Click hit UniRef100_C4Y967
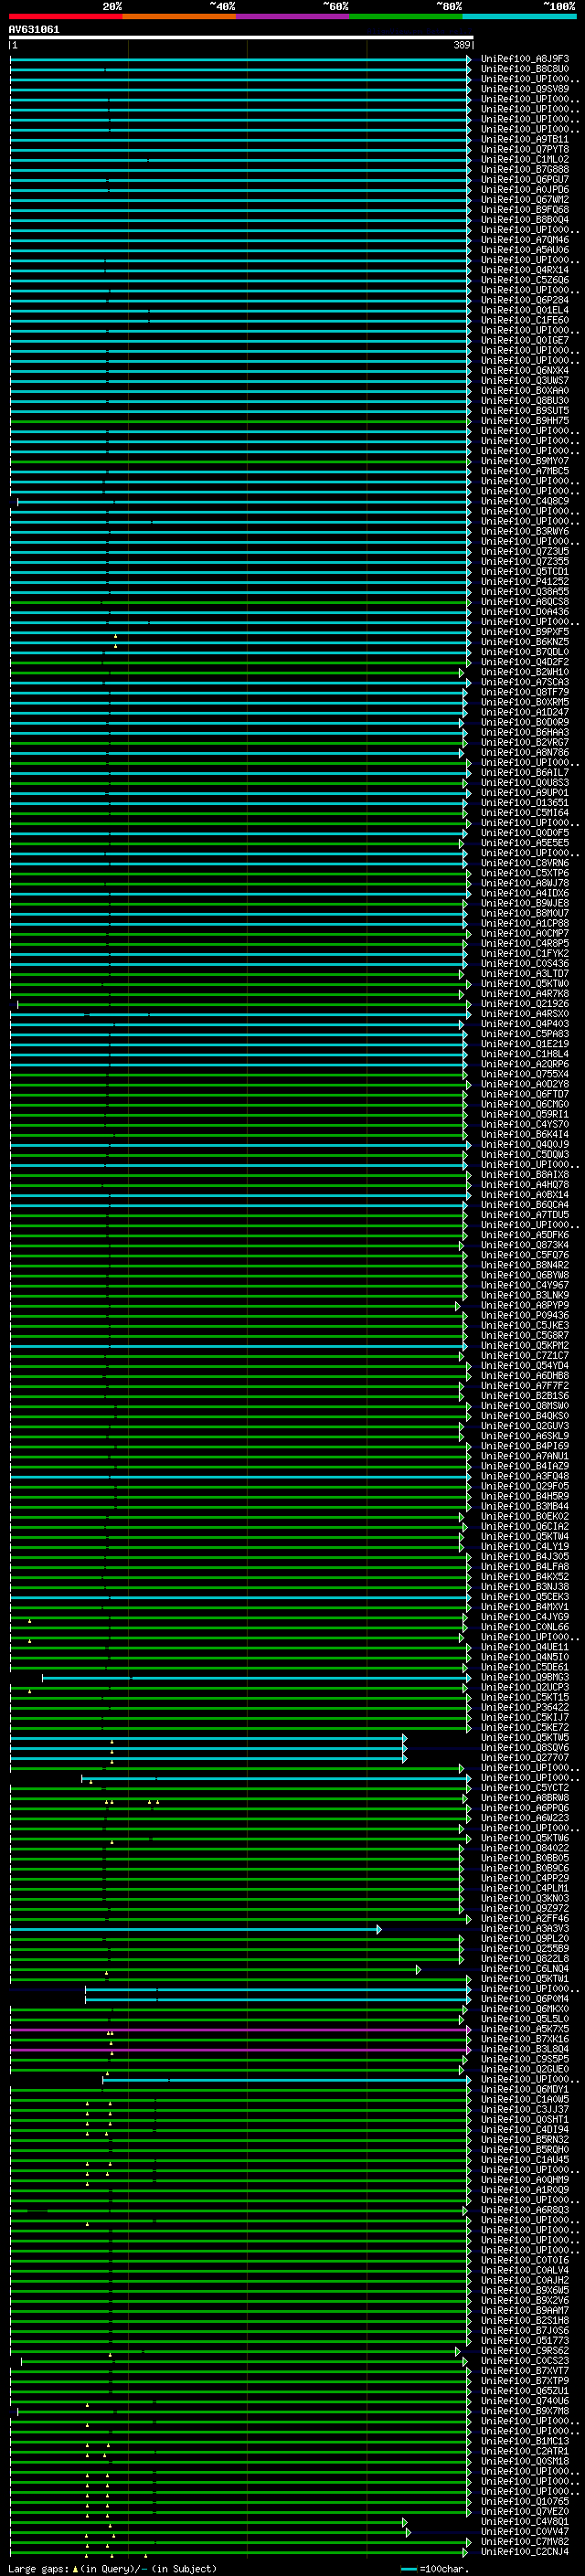The image size is (585, 2576). point(525,1285)
